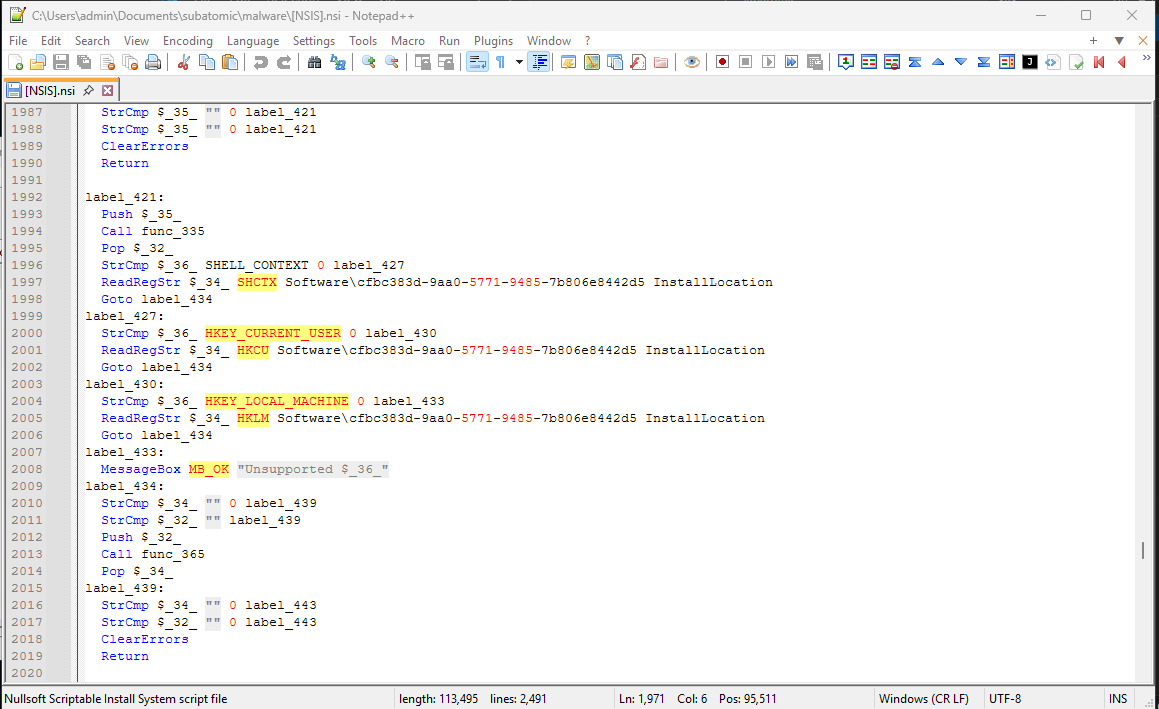
Task: Open the Language menu
Action: coord(253,41)
